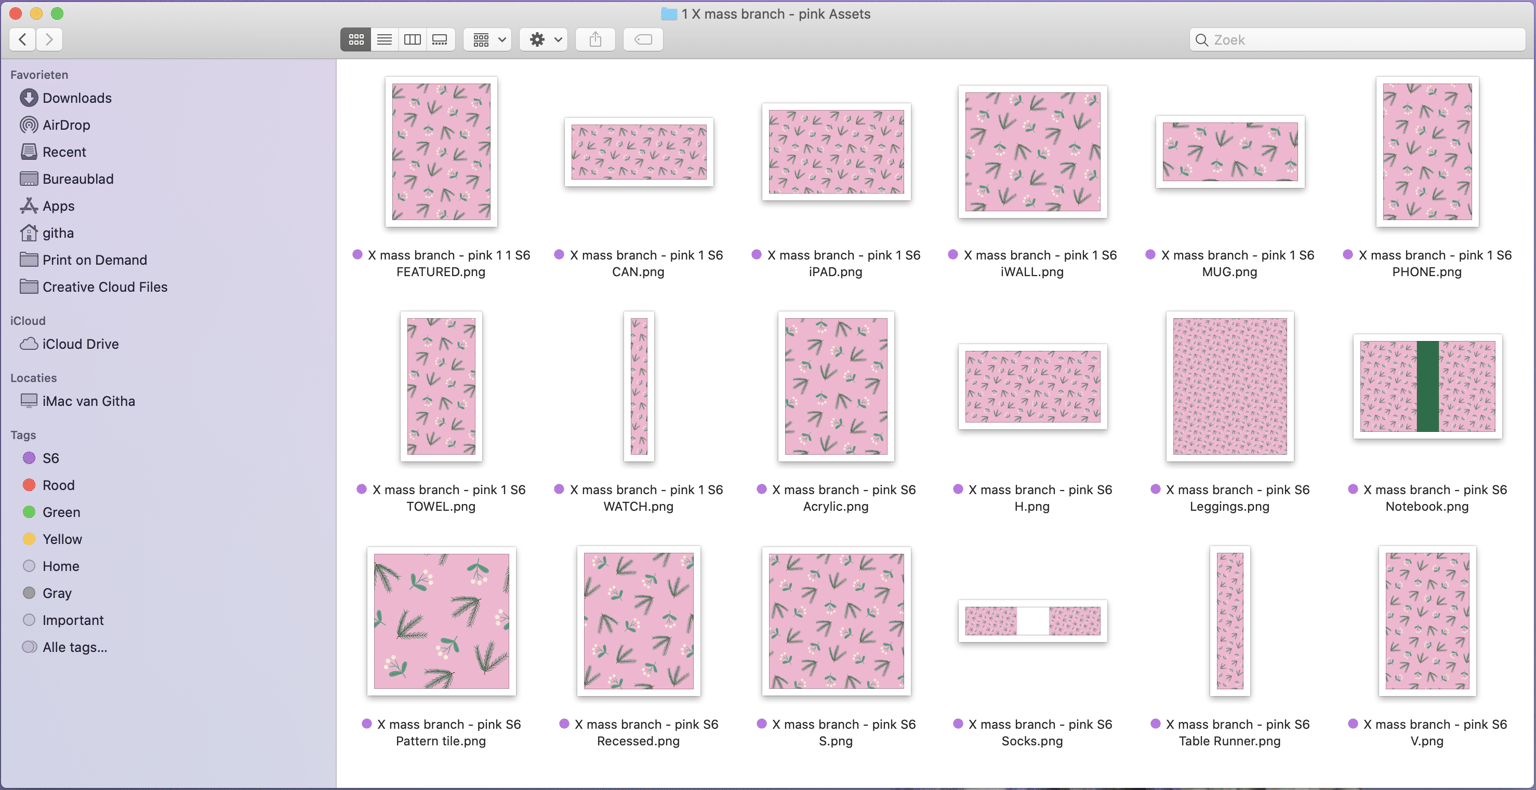The width and height of the screenshot is (1536, 790).
Task: Switch to gallery view in the toolbar
Action: [440, 40]
